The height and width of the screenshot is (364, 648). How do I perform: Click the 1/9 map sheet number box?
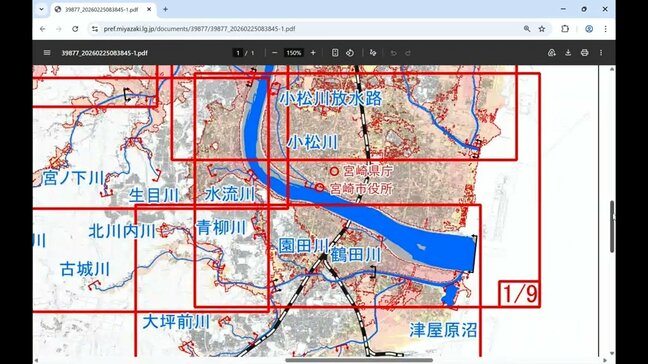(x=519, y=294)
